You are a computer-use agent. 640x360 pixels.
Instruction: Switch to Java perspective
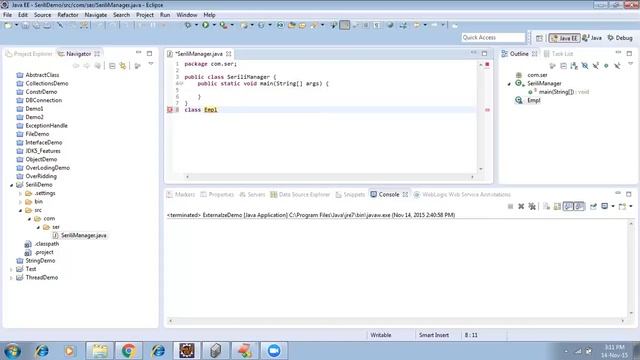pos(592,38)
